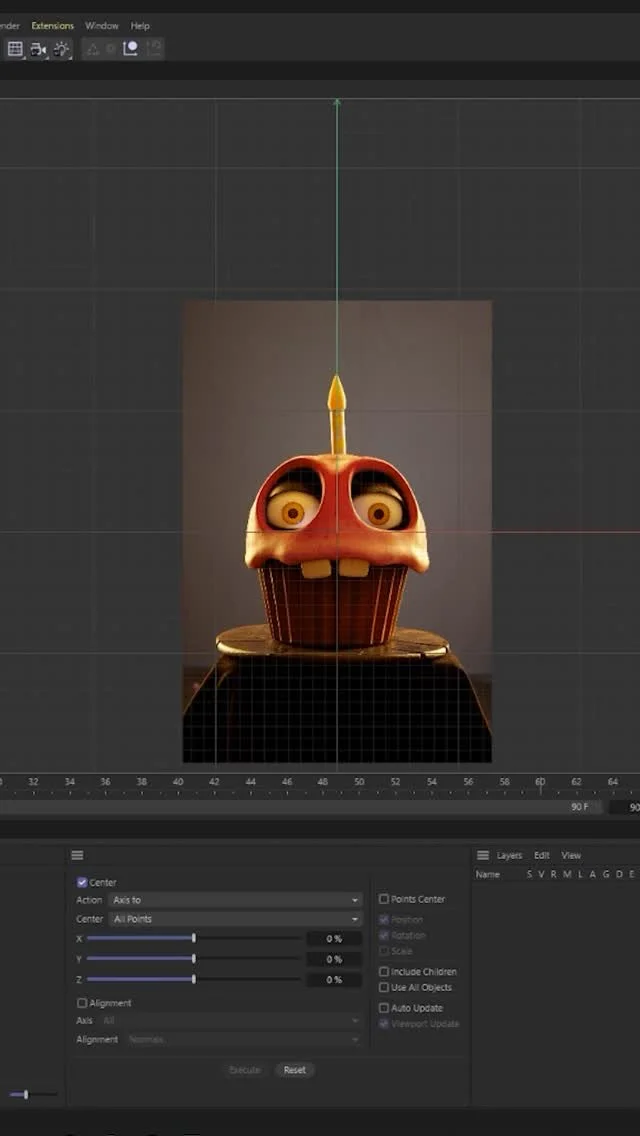
Task: Click the green Y-axis arrow tip in viewport
Action: (337, 102)
